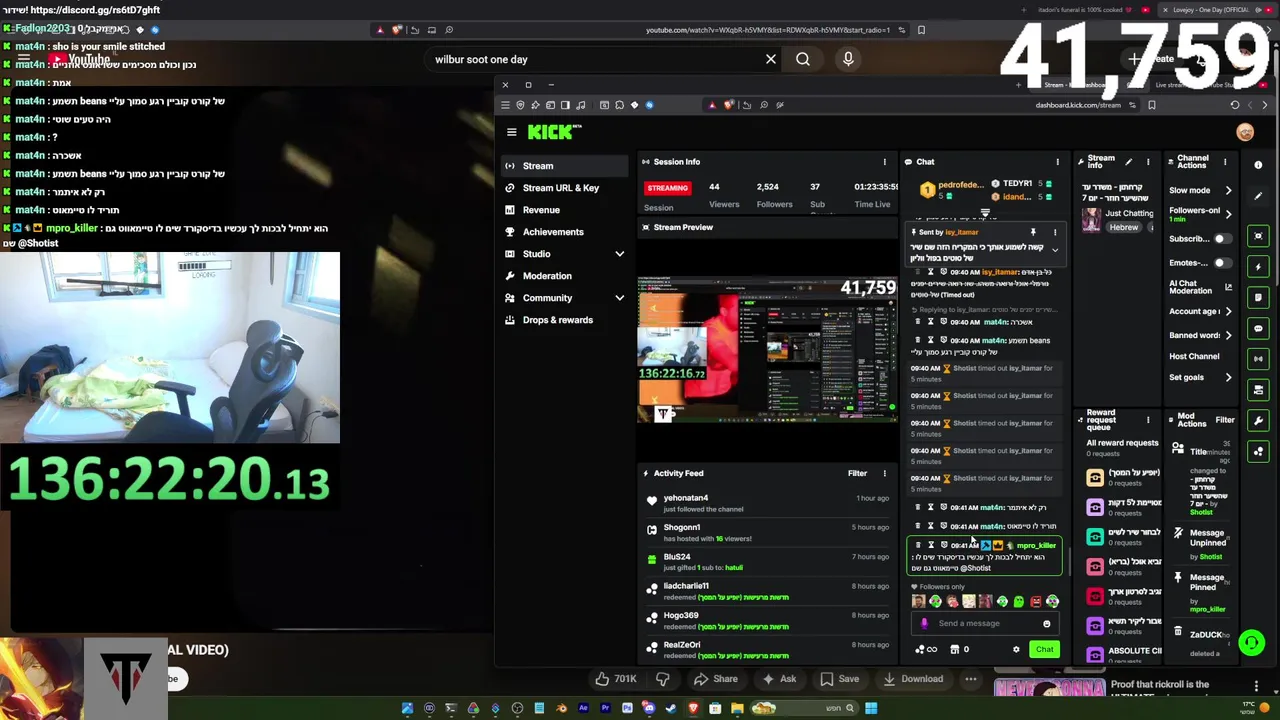Click the notes page icon in right sidebar

[x=1258, y=297]
